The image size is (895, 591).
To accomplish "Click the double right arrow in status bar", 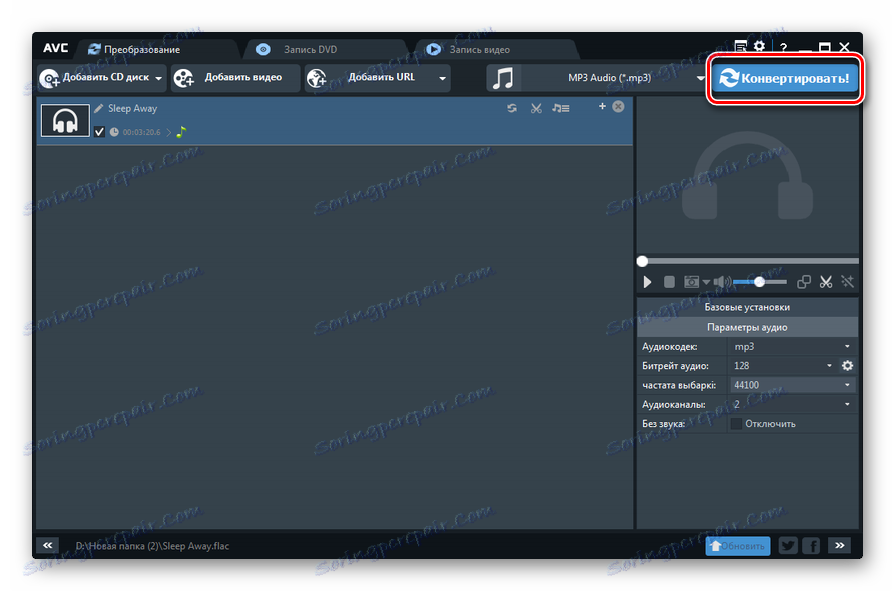I will [x=840, y=546].
